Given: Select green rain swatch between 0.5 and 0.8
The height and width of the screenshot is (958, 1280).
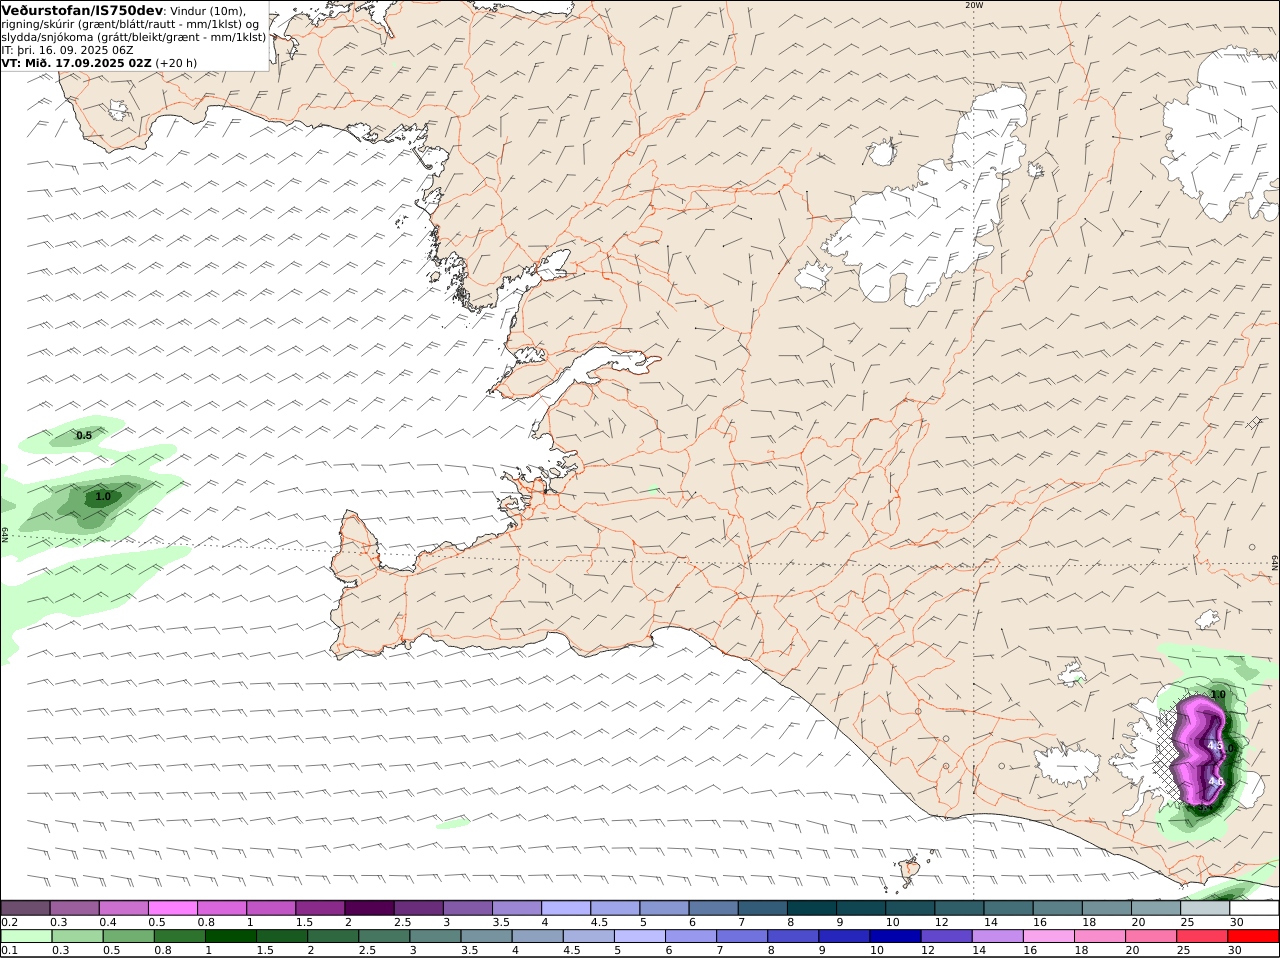Looking at the screenshot, I should 128,936.
